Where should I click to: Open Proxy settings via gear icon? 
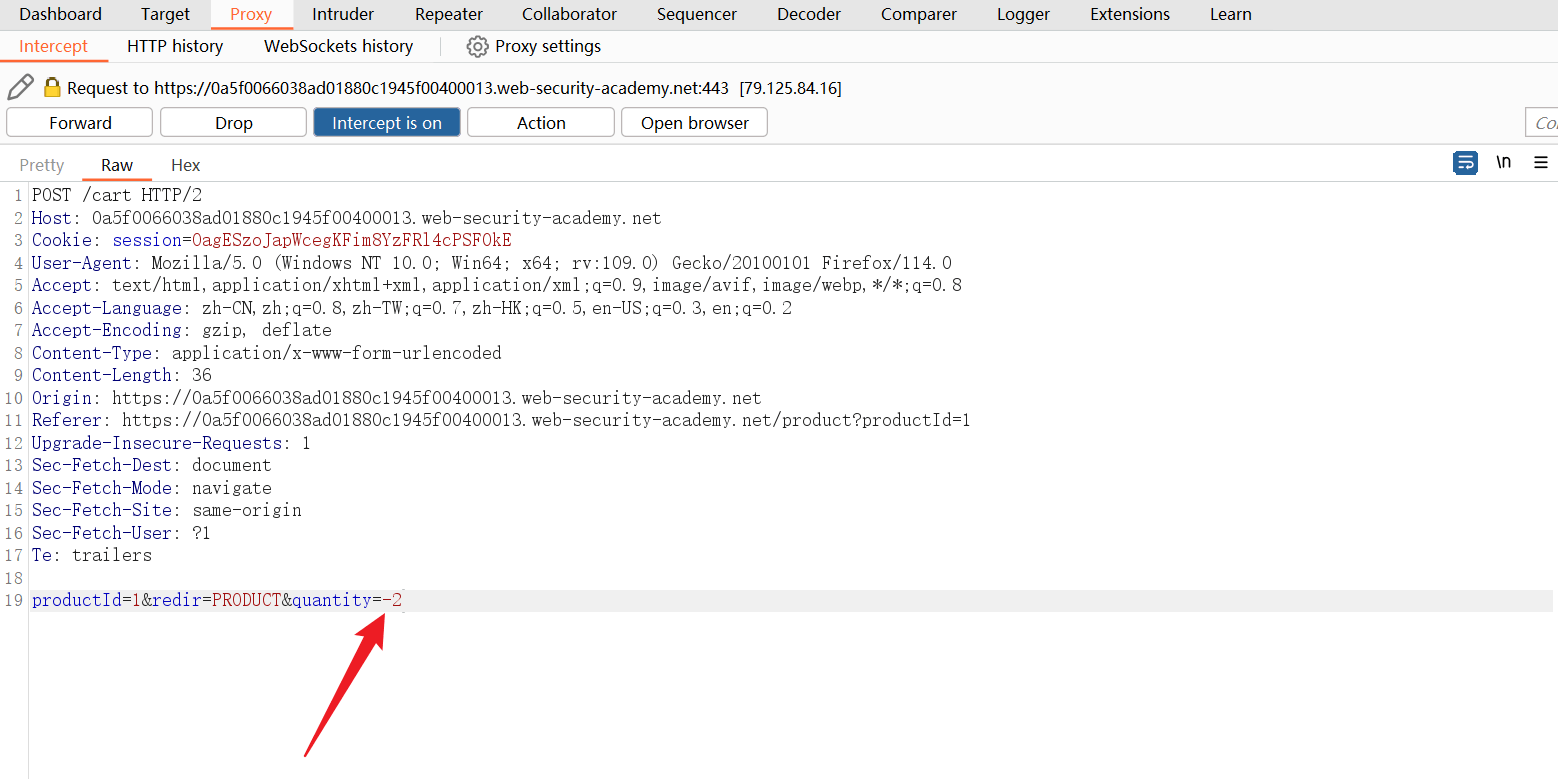(x=477, y=47)
